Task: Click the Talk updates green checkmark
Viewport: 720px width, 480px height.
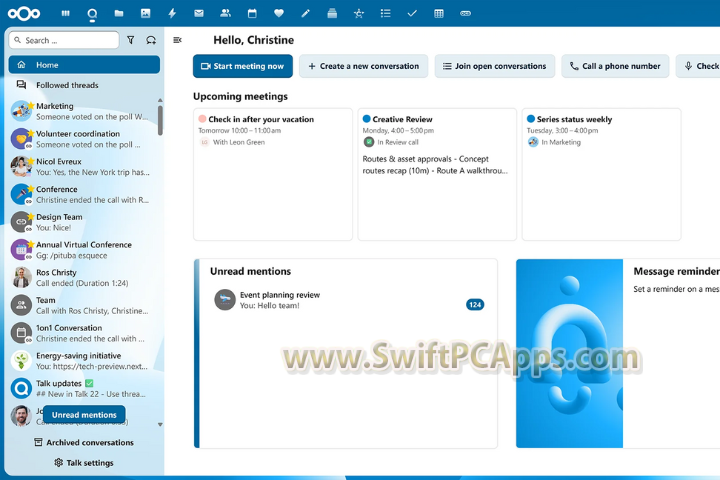Action: [89, 383]
